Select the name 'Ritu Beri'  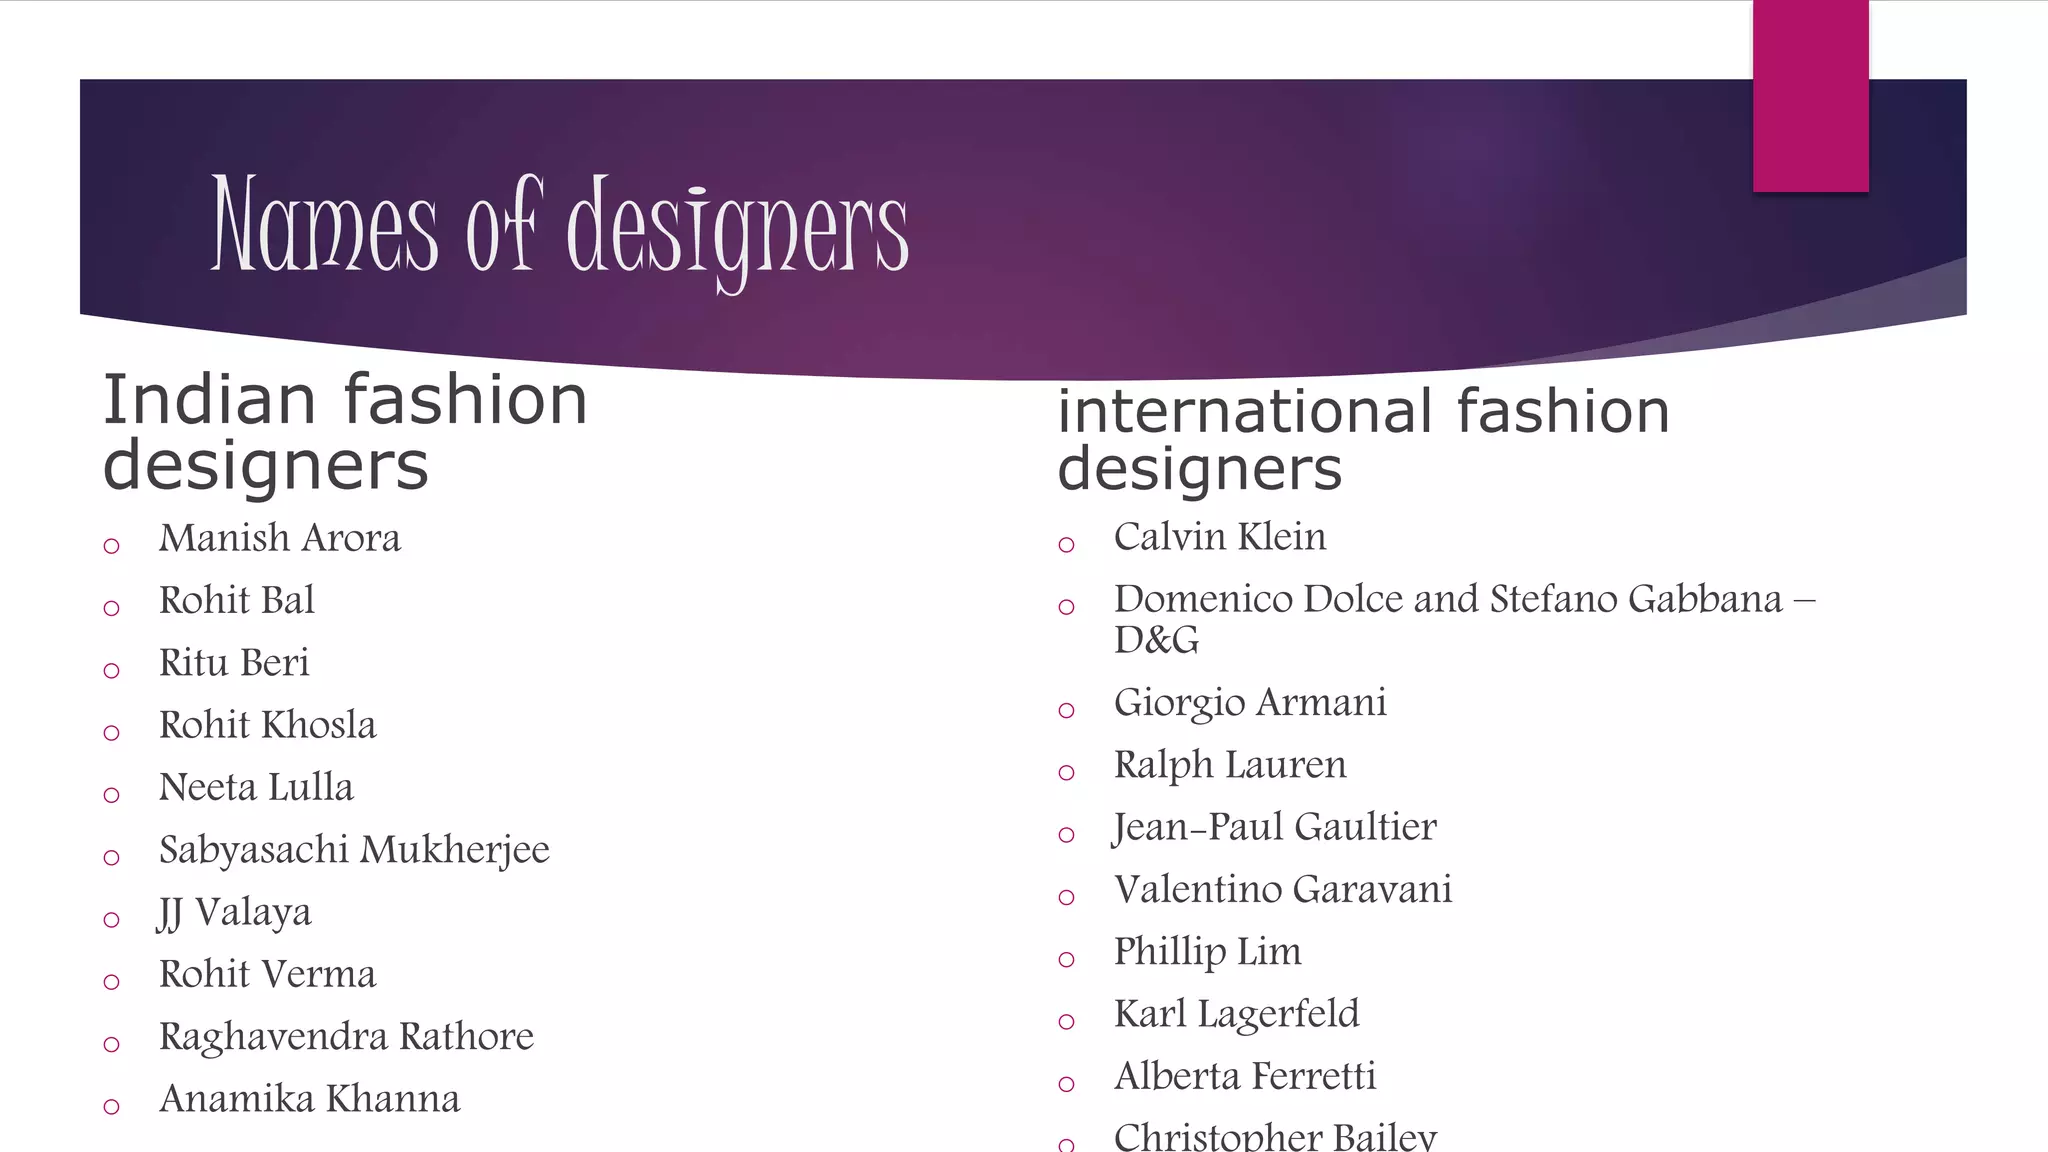pos(234,662)
